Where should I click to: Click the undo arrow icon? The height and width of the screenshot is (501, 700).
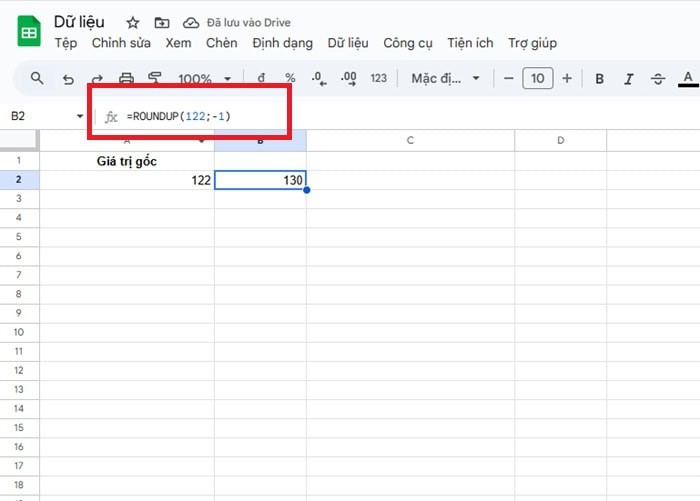[68, 79]
